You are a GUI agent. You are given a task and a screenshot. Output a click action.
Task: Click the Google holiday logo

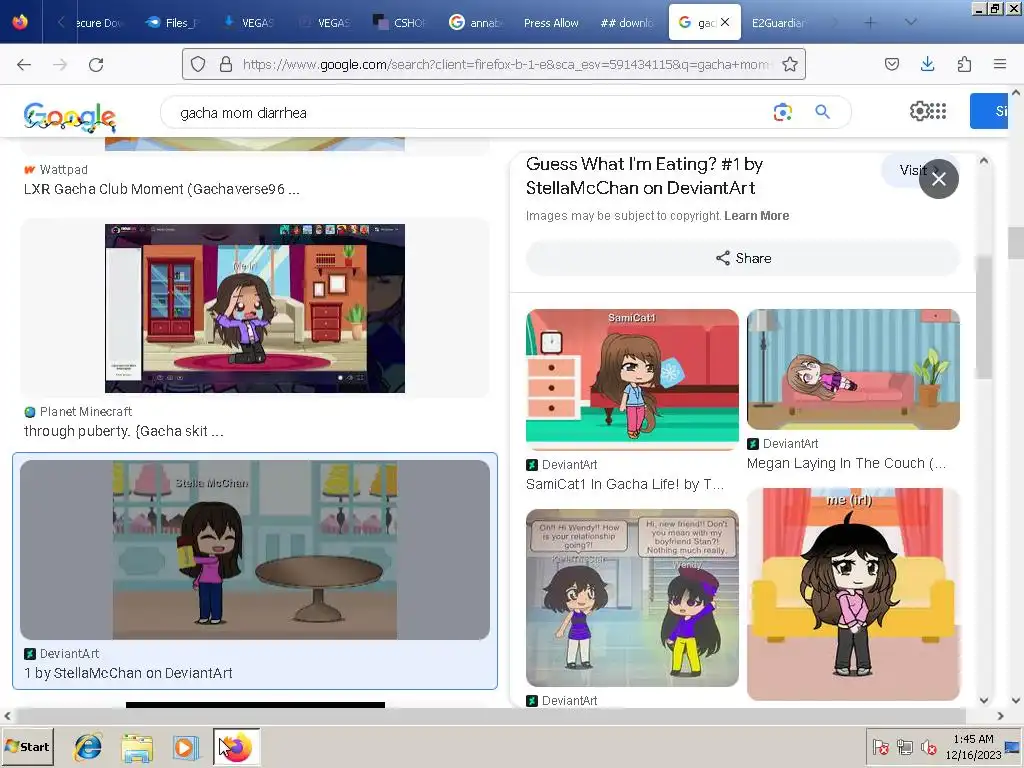coord(70,116)
